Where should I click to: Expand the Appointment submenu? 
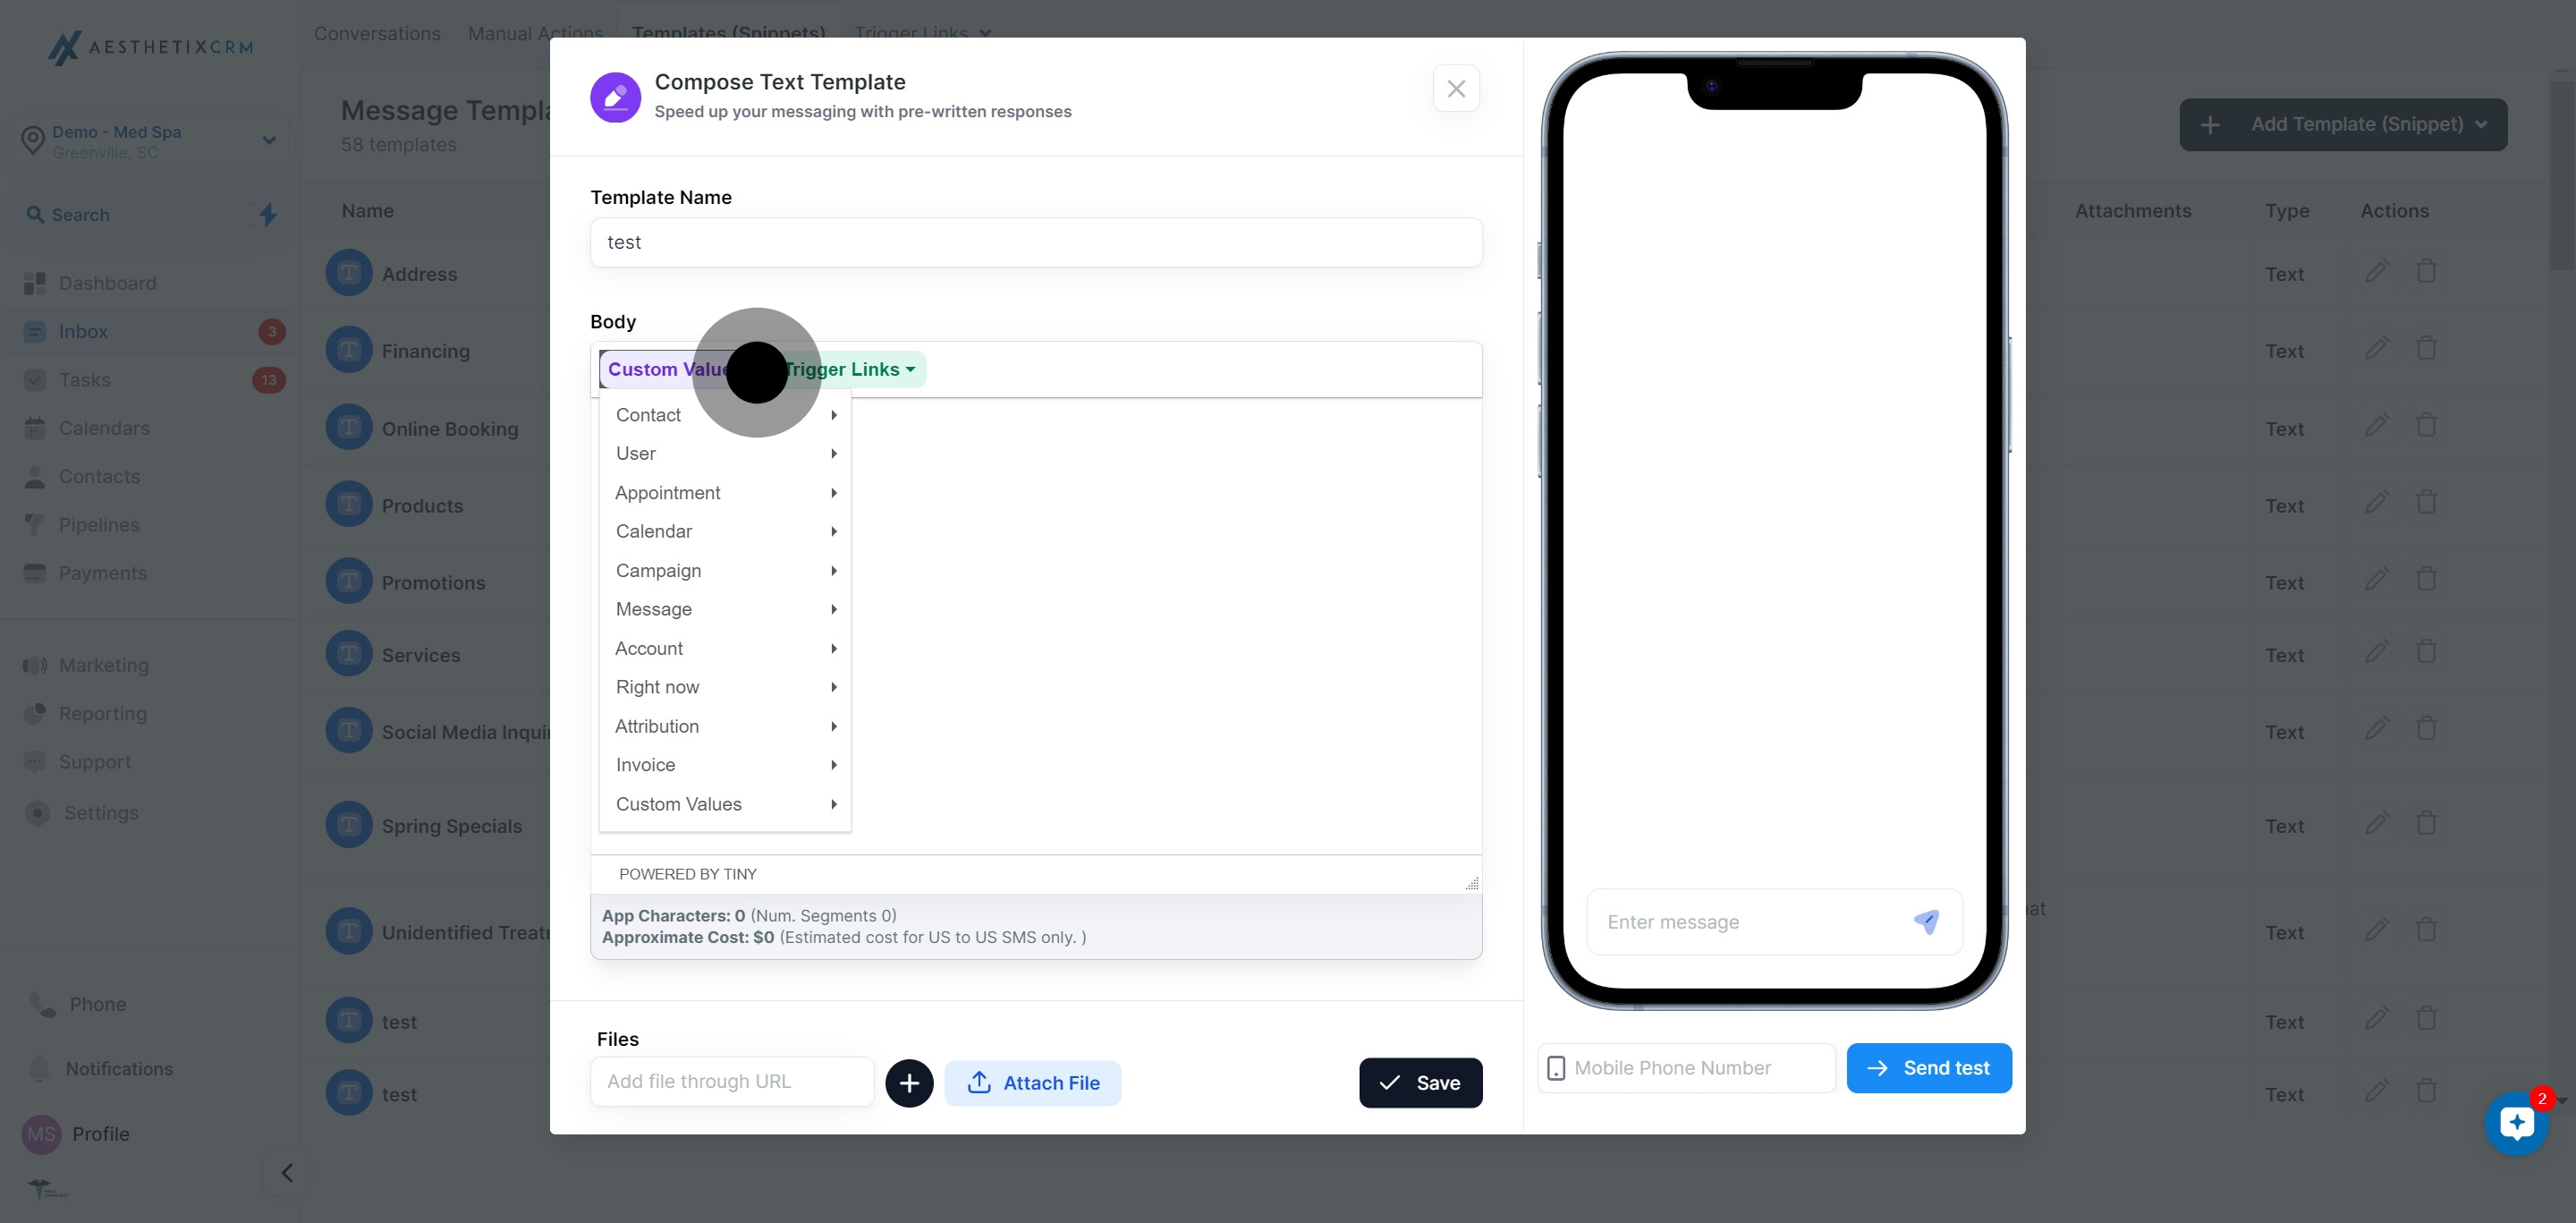pos(725,493)
